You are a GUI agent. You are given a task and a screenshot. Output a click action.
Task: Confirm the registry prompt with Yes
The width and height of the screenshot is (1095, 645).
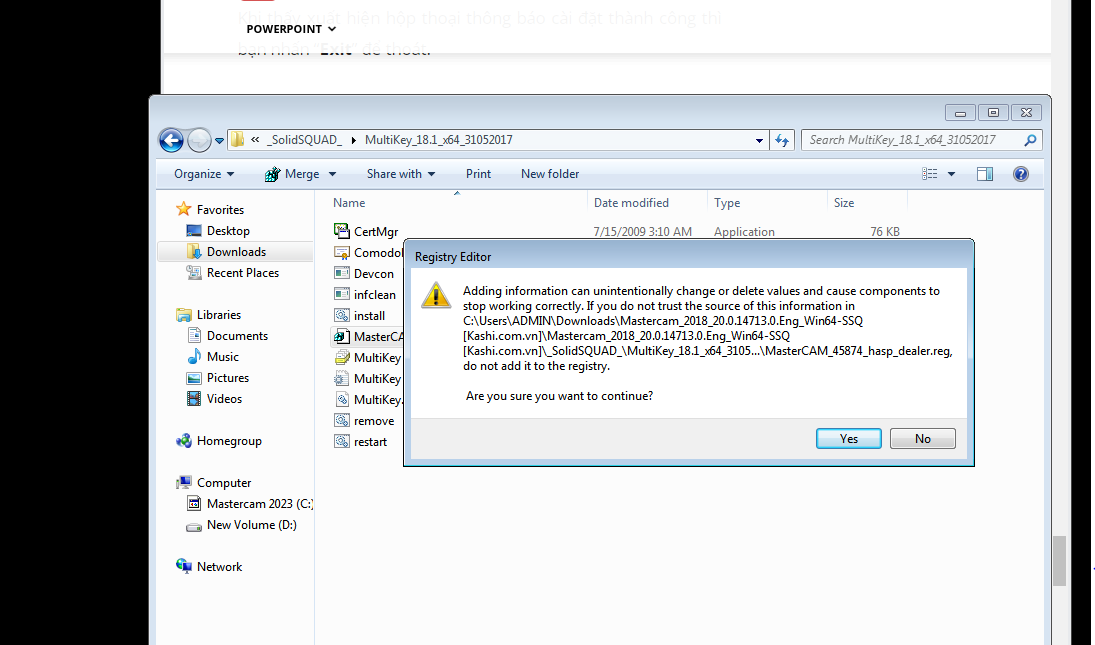point(848,439)
